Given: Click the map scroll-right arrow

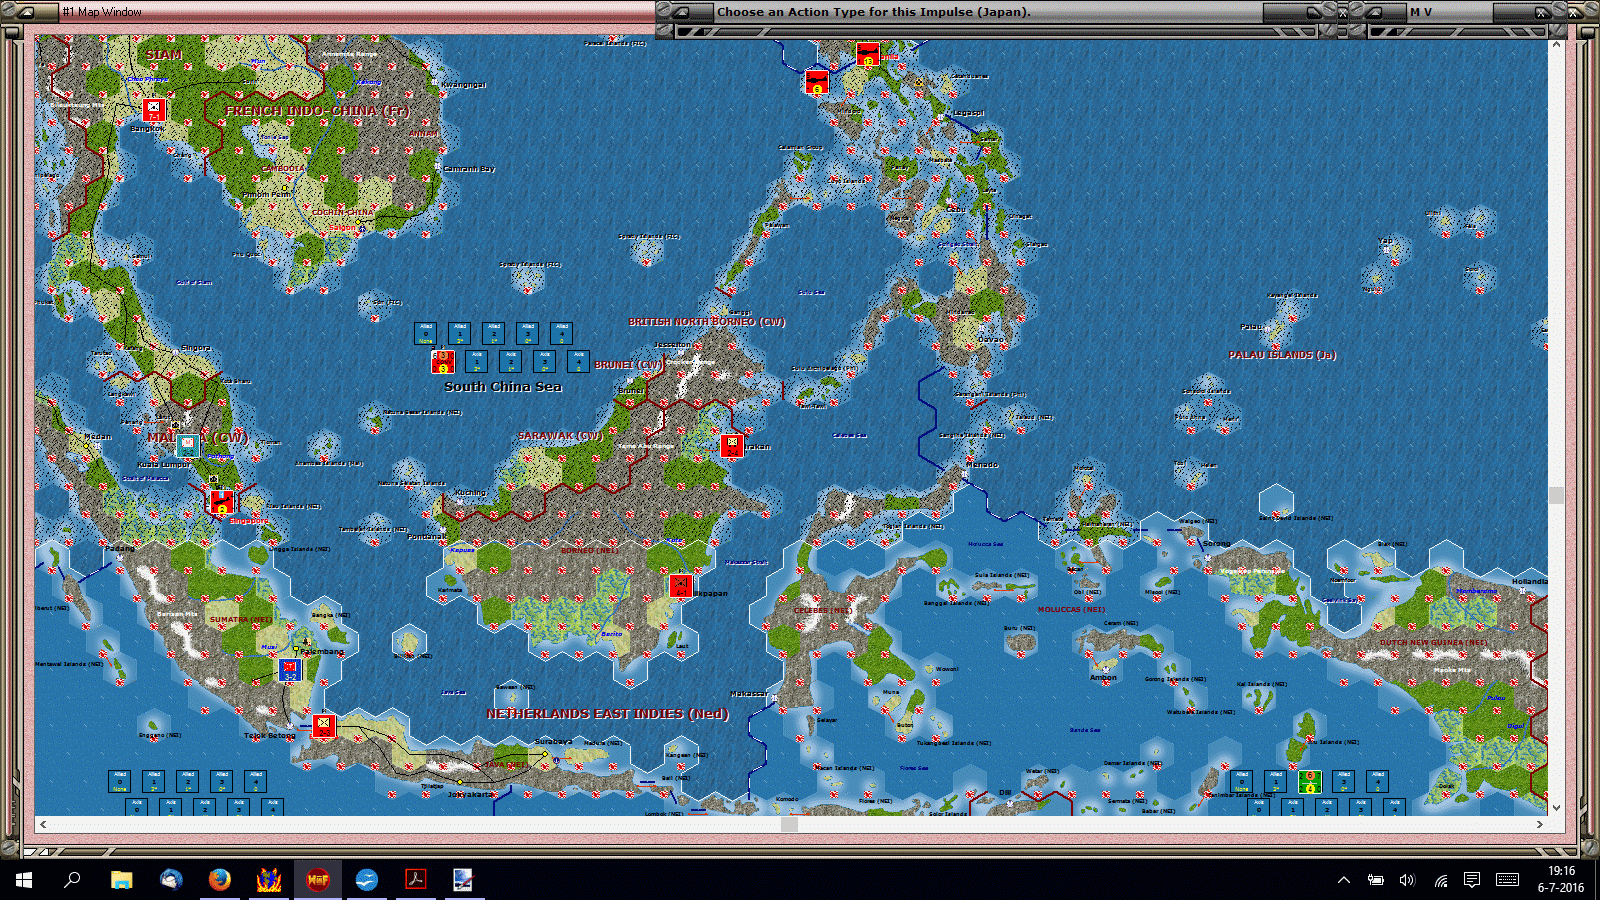Looking at the screenshot, I should click(x=1540, y=824).
